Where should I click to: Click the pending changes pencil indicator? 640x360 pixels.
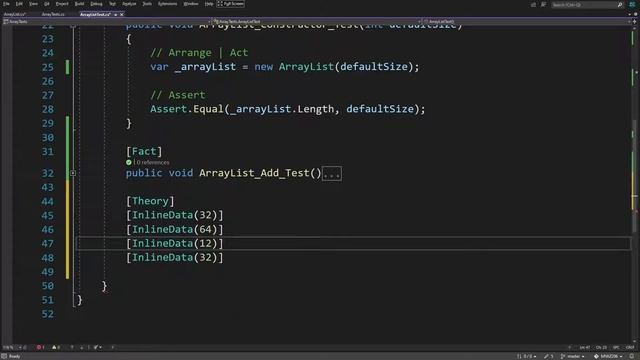(548, 356)
